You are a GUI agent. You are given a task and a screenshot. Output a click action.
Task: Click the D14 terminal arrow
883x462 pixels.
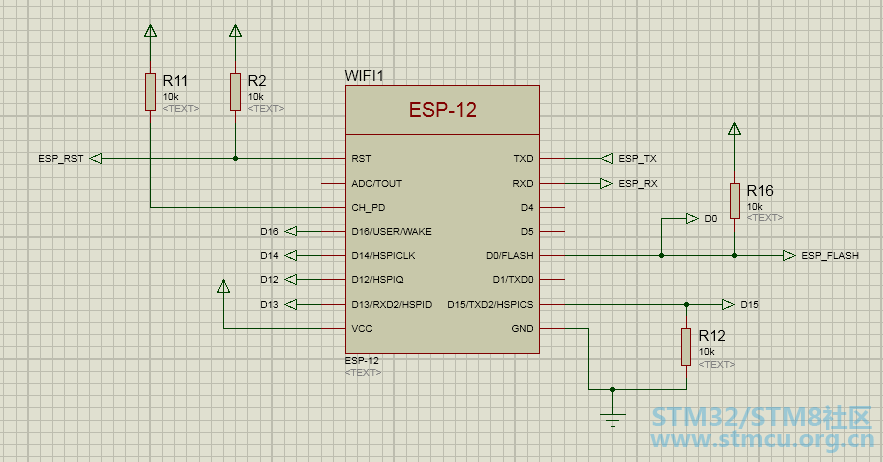point(291,256)
